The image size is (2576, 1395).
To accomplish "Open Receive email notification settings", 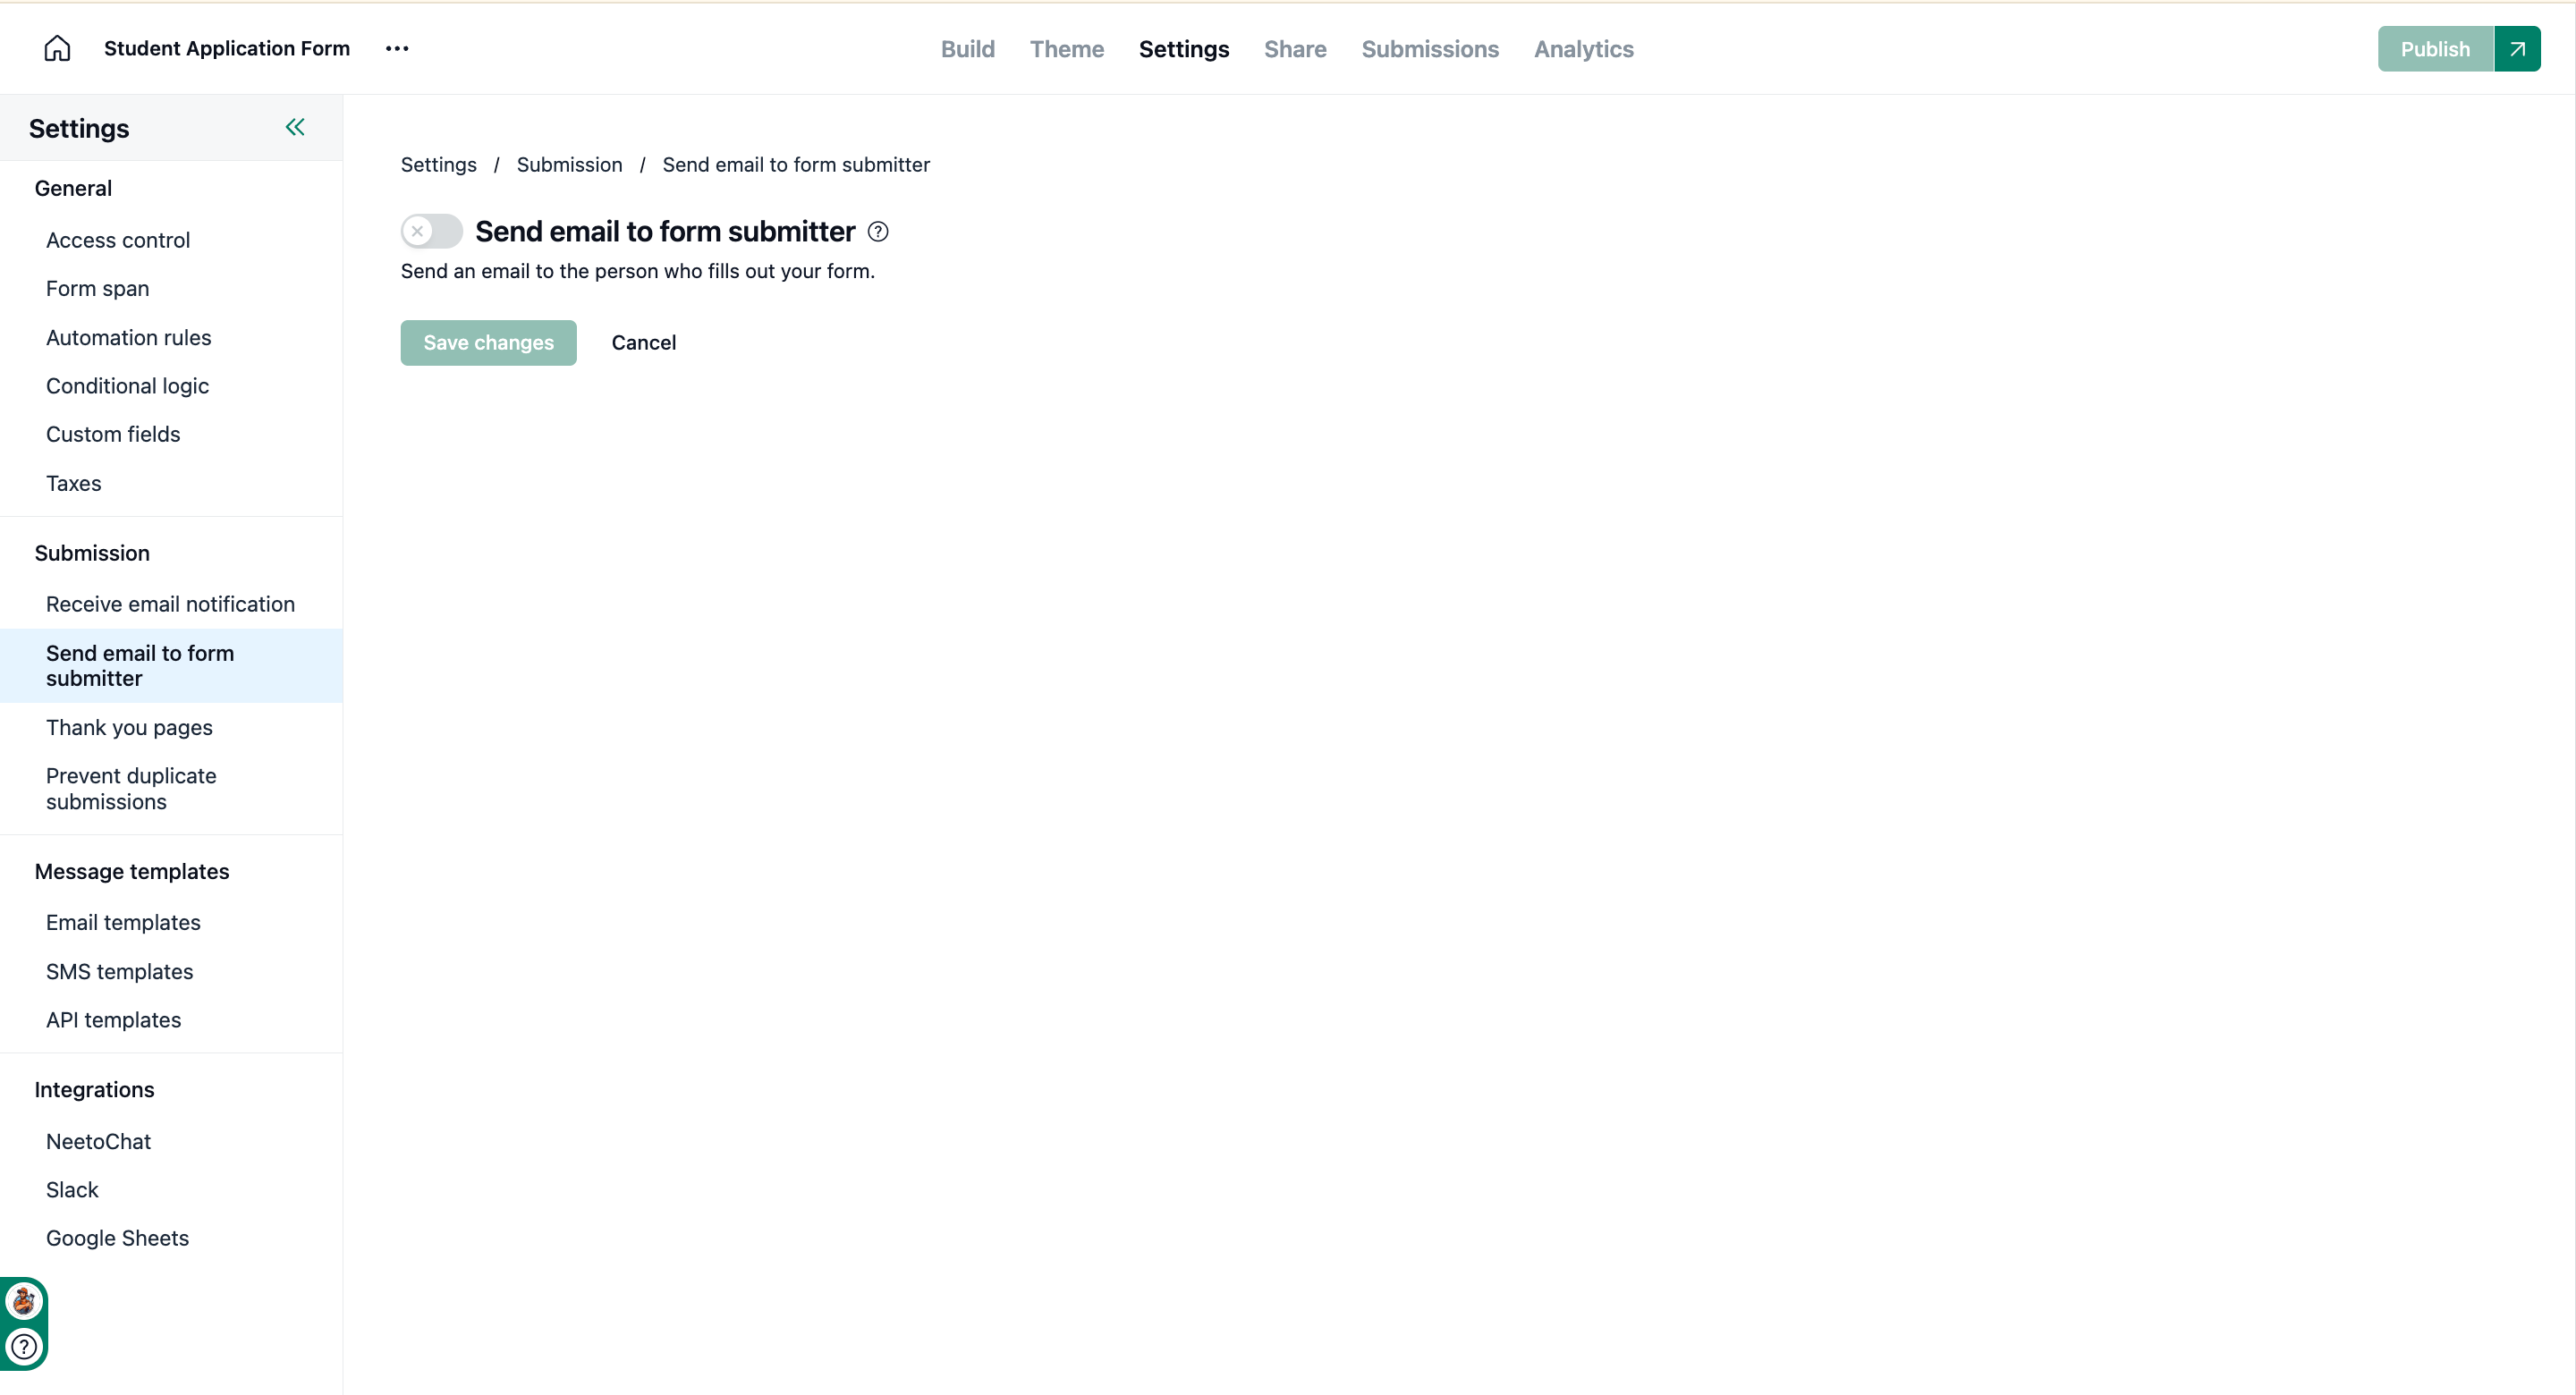I will click(171, 604).
